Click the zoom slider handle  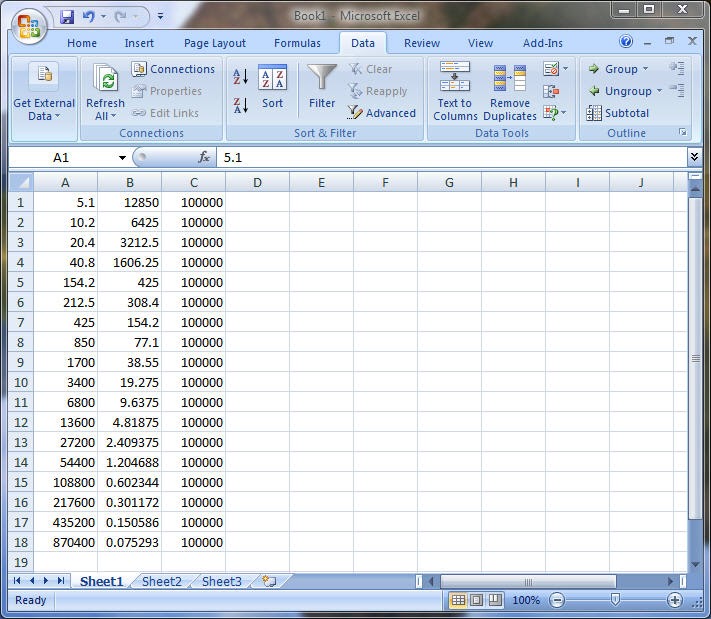(x=615, y=600)
